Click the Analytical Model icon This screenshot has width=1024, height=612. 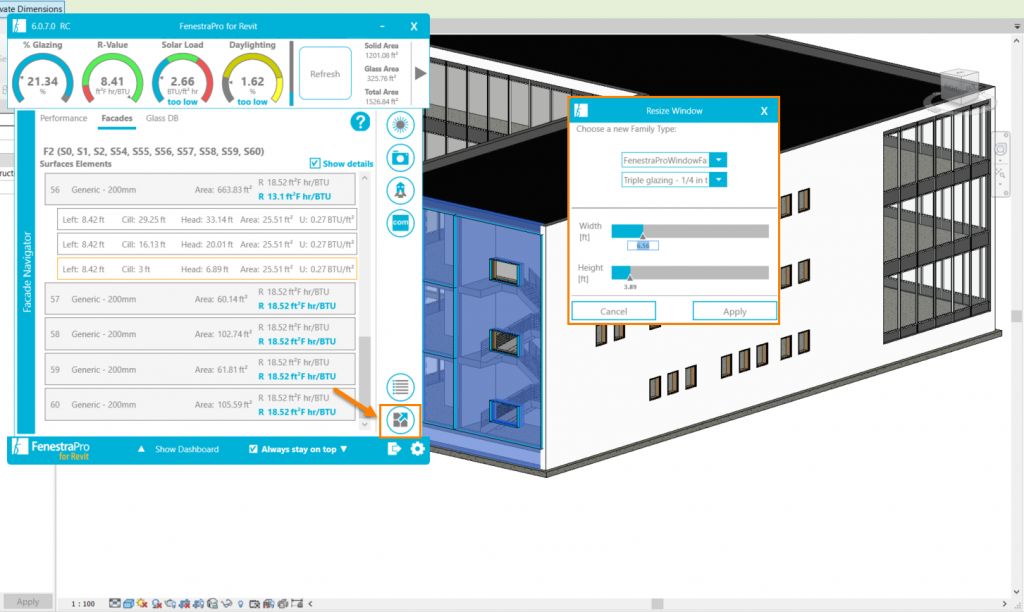(268, 604)
